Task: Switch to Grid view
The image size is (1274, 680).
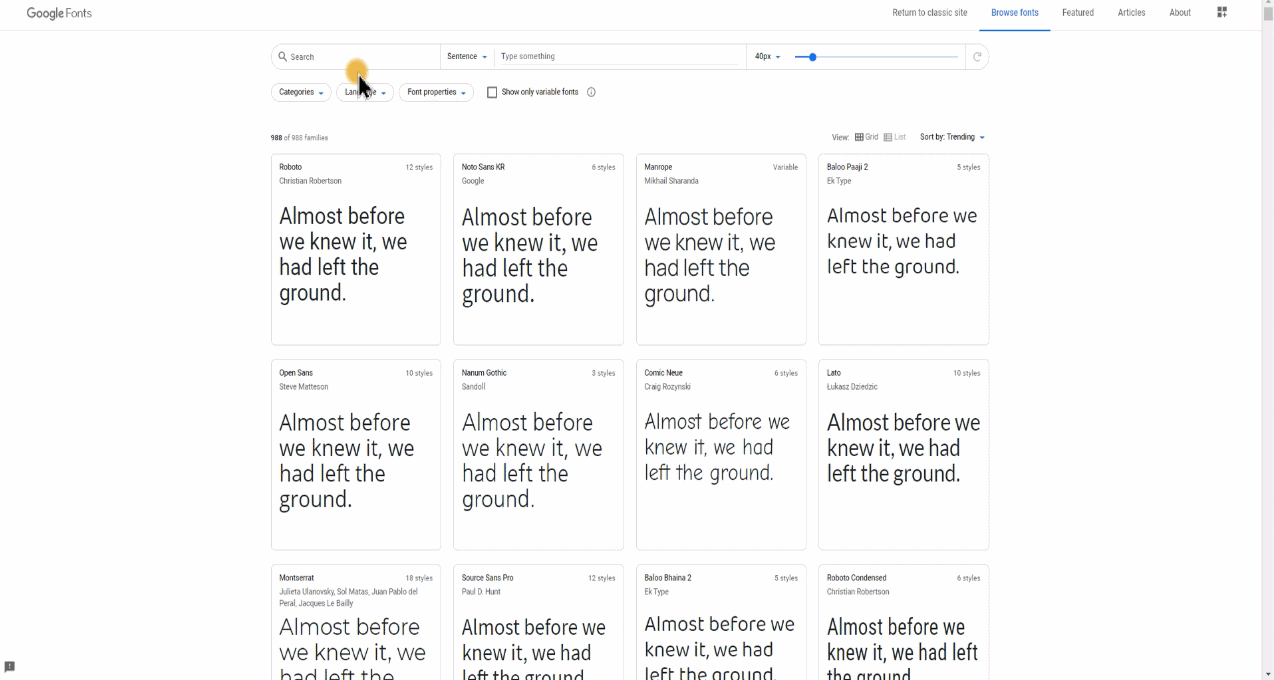Action: [866, 137]
